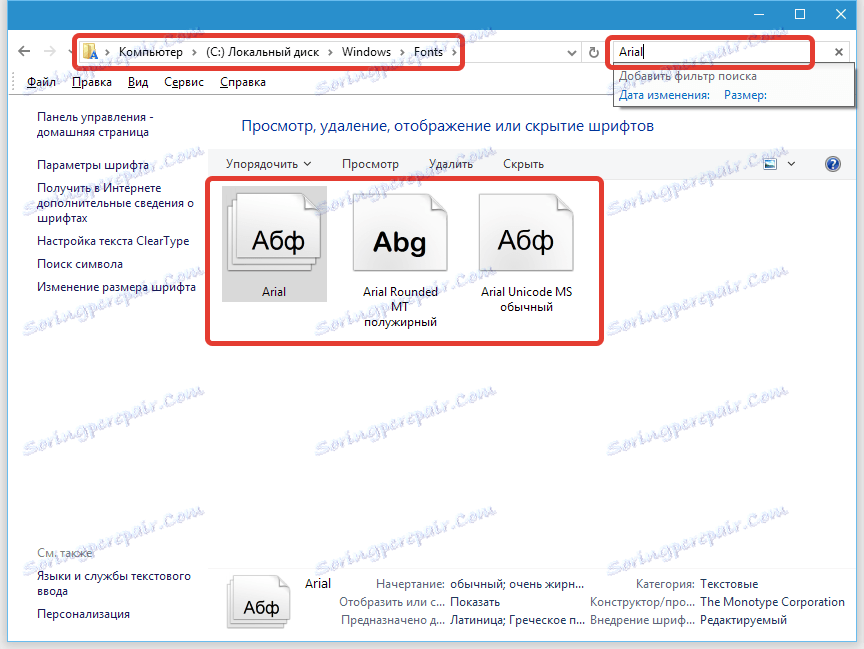Image resolution: width=864 pixels, height=649 pixels.
Task: Open the Справка menu
Action: pyautogui.click(x=242, y=82)
